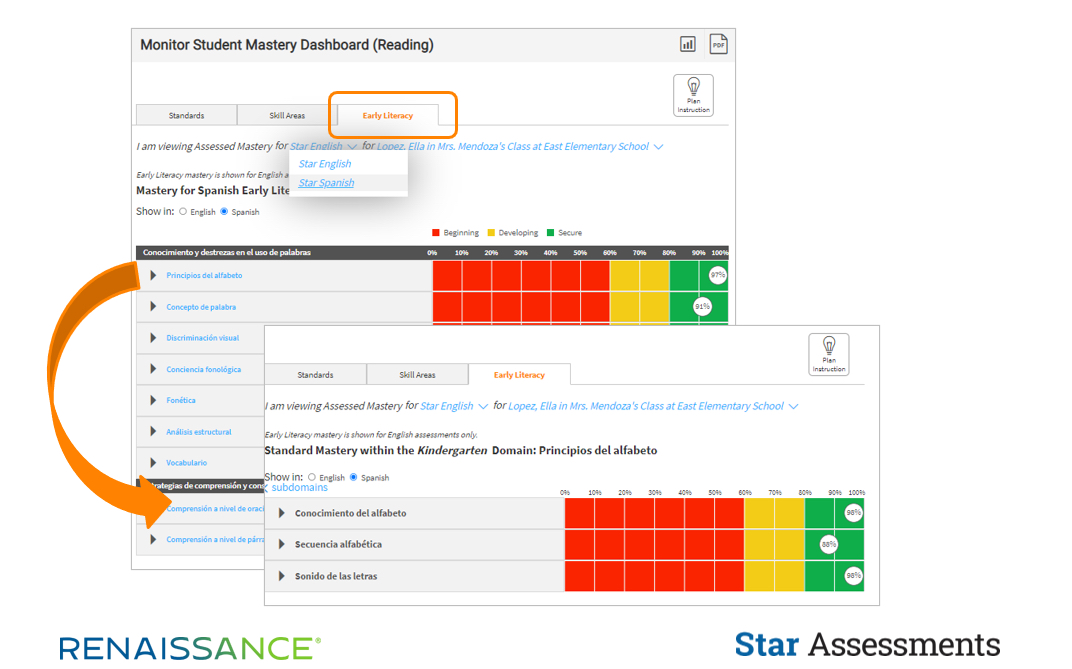
Task: Expand the Comprensión a nivel de párr row
Action: [153, 540]
